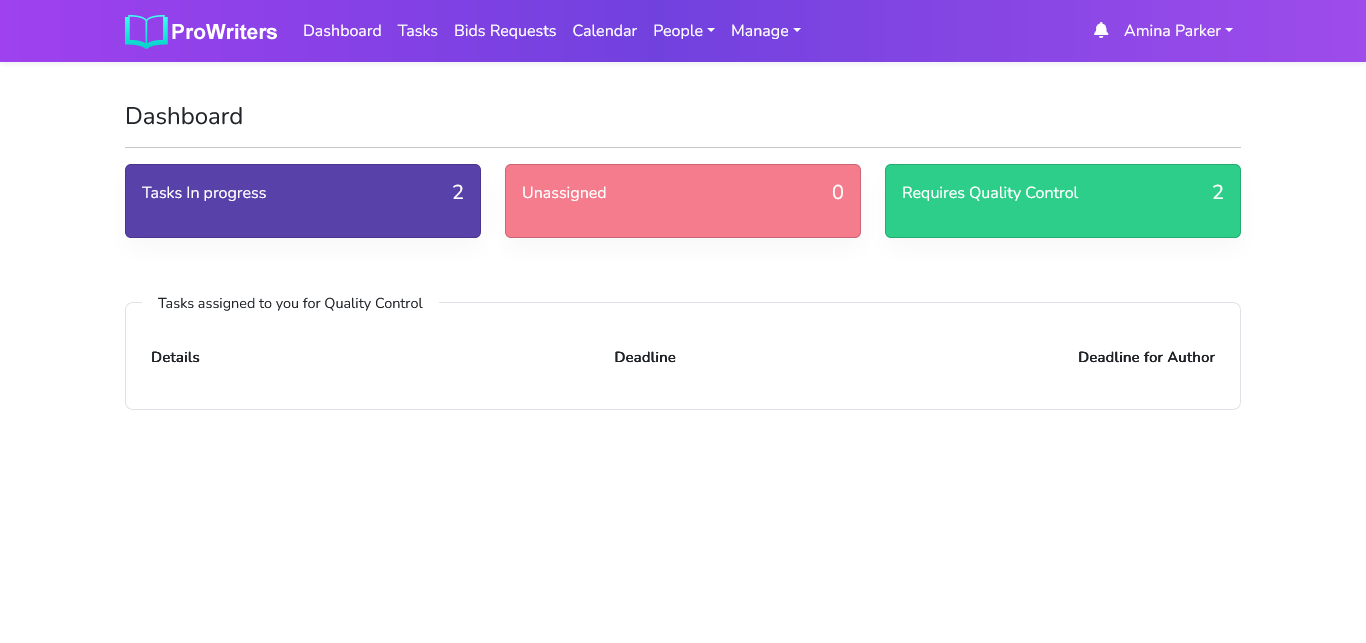
Task: Click the ProWriters book logo icon
Action: point(146,31)
